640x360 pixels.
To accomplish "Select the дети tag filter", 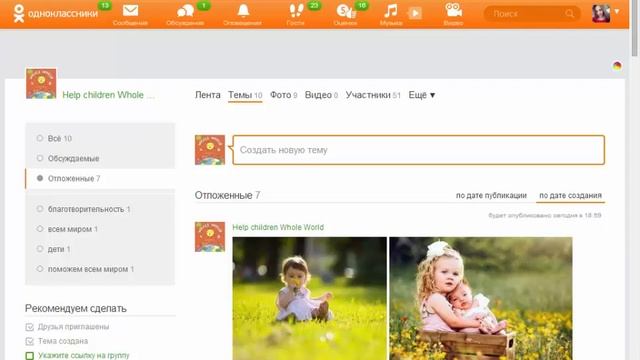I will (x=100, y=249).
